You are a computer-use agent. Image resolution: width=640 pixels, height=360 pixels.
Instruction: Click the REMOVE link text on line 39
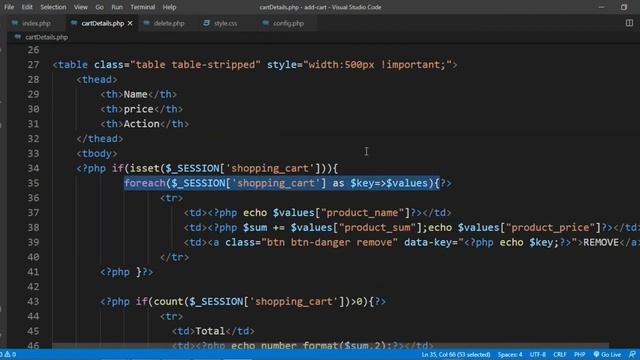coord(601,242)
